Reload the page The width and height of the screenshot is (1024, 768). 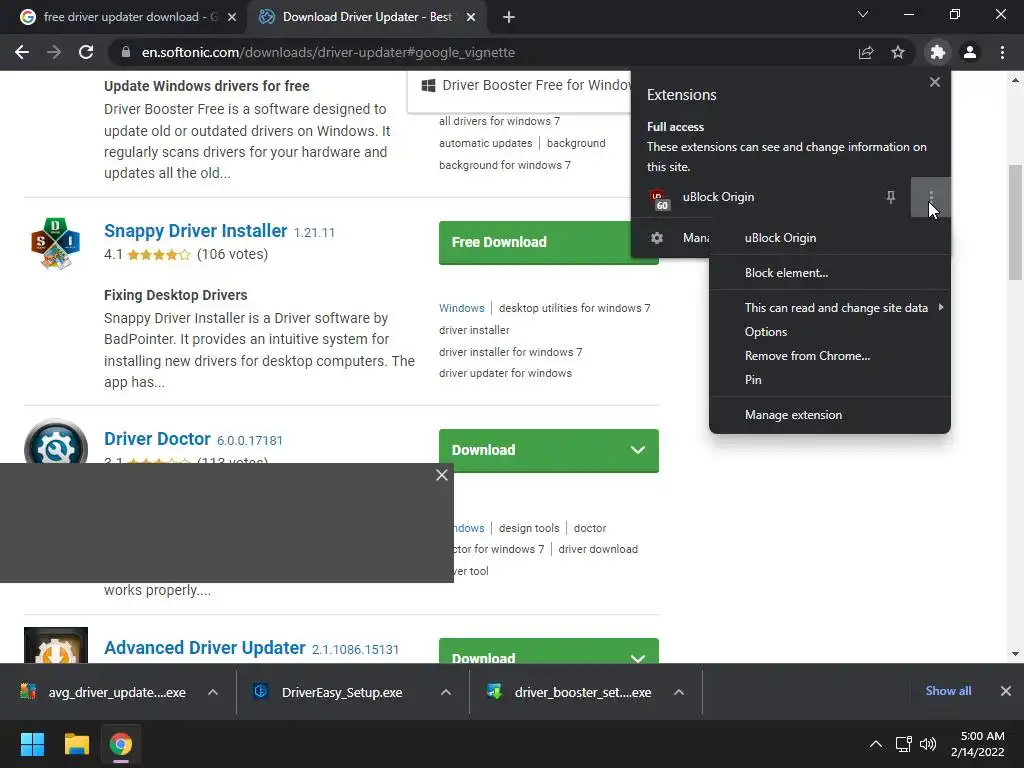pyautogui.click(x=86, y=52)
